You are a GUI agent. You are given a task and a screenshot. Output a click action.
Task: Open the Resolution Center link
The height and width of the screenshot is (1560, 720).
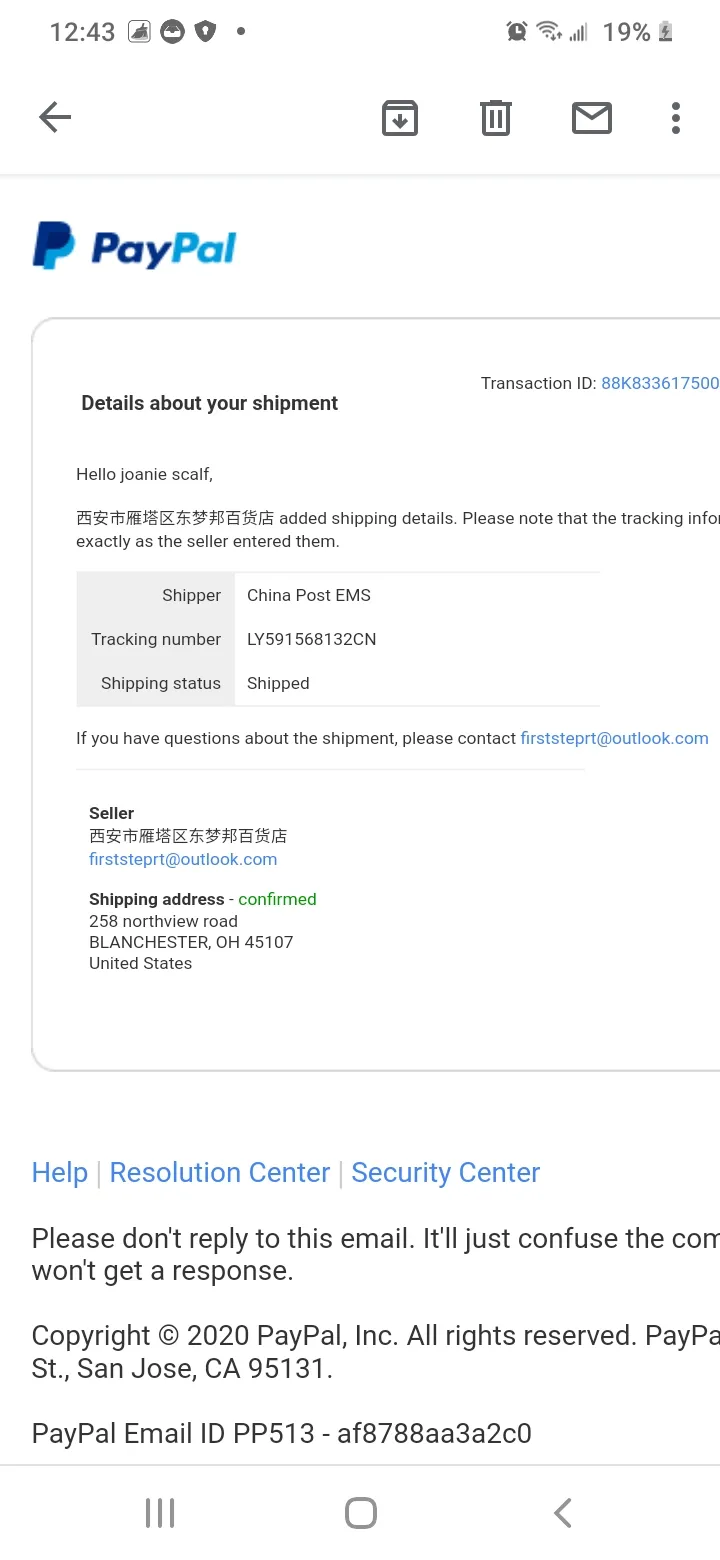pos(220,1172)
